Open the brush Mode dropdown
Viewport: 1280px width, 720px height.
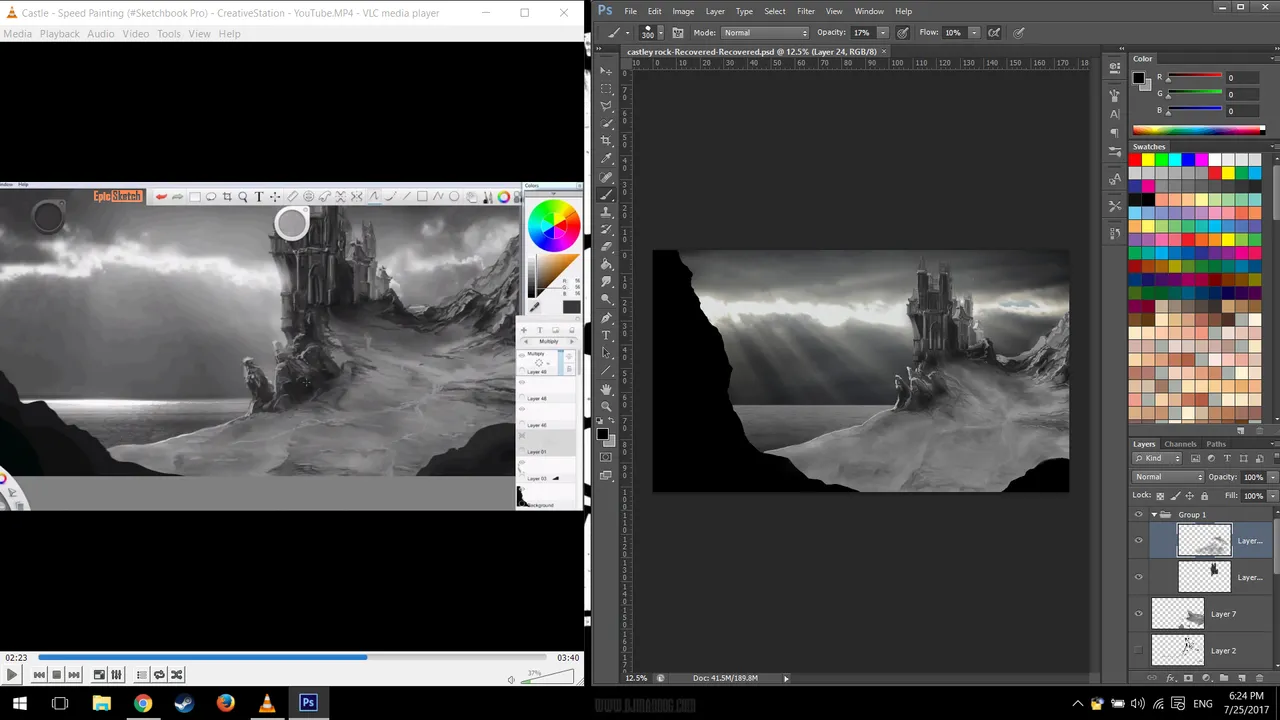point(765,32)
